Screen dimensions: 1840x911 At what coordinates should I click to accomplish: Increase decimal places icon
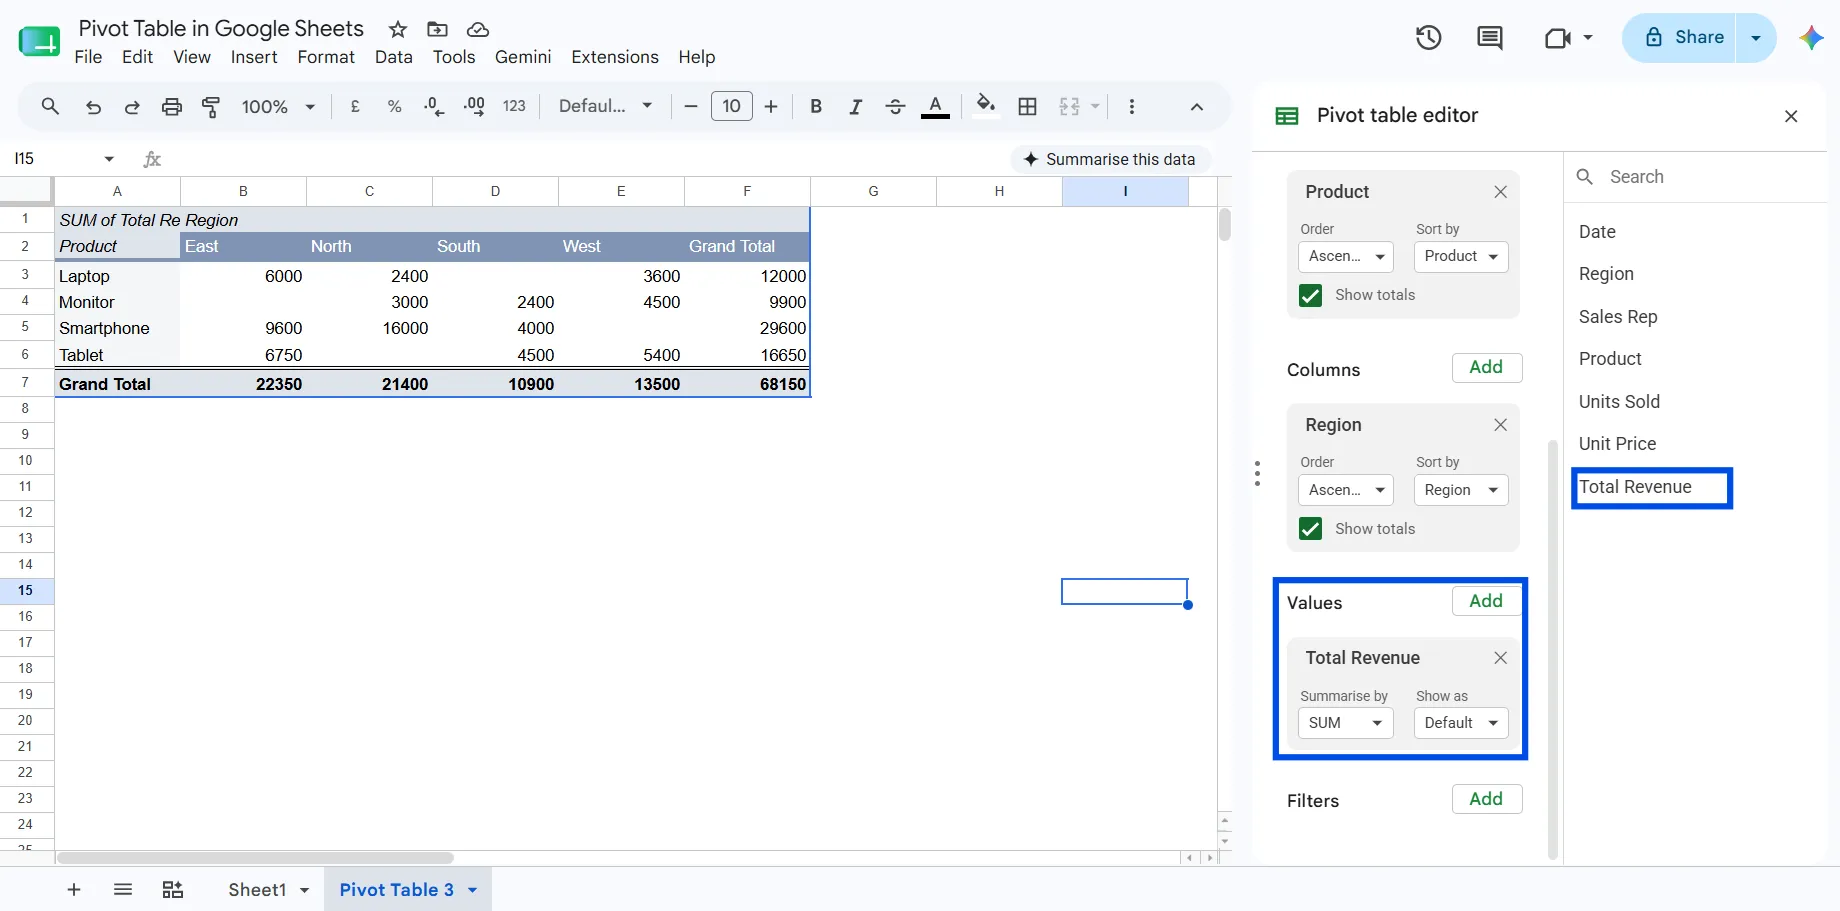point(474,106)
